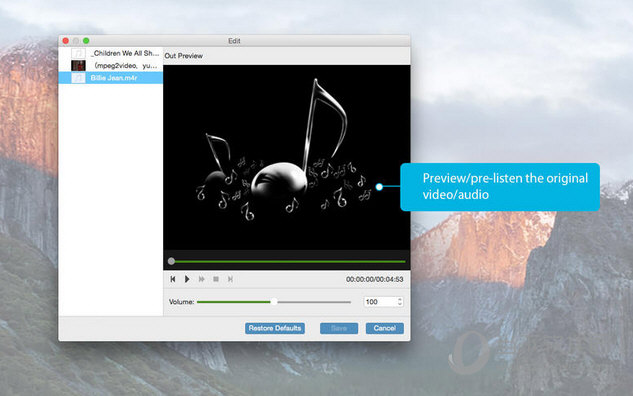Stop the preview playback
Screen dimensions: 633x396
(216, 279)
